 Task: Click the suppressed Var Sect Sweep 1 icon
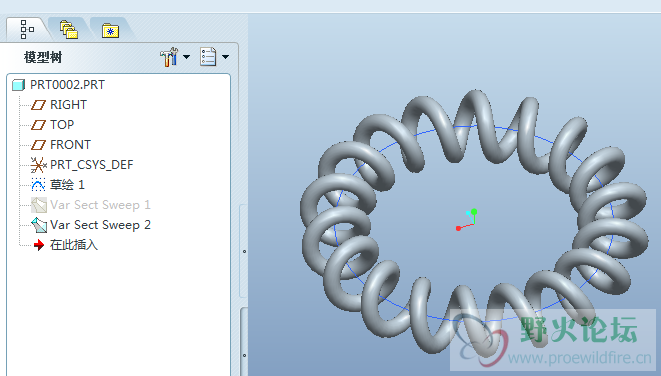[x=39, y=205]
